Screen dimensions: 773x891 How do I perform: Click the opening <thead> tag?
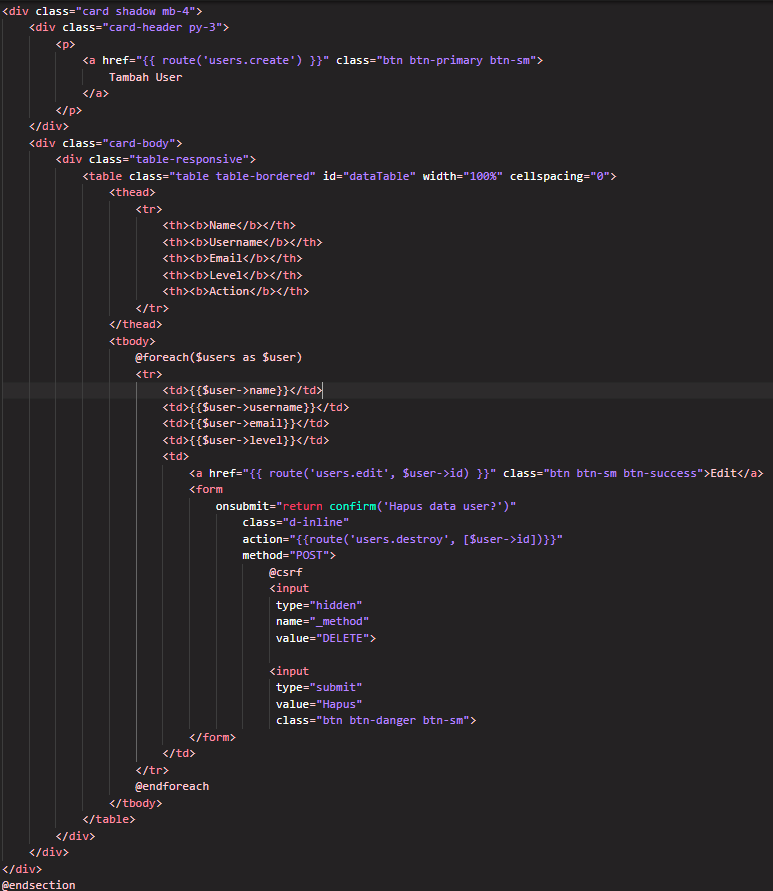pos(132,193)
